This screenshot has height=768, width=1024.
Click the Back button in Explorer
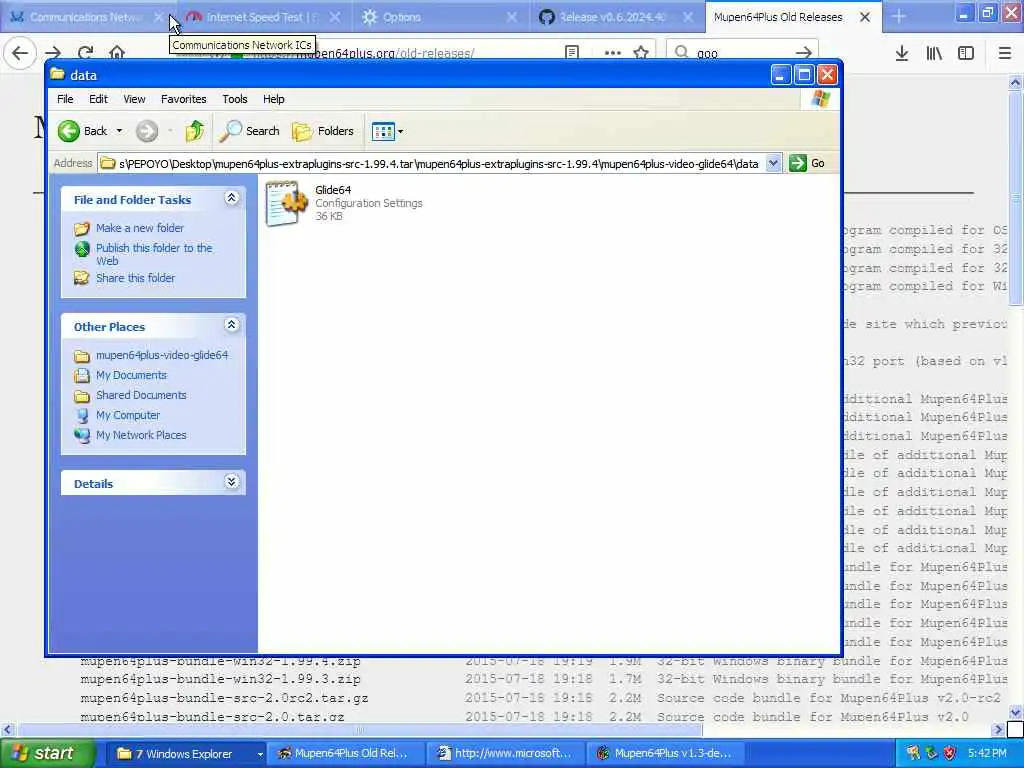click(82, 131)
